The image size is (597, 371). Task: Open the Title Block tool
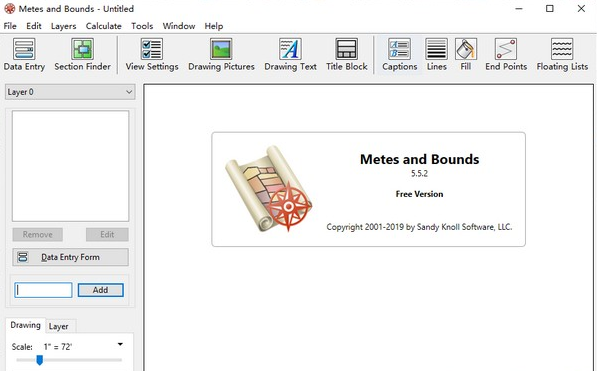pos(346,54)
